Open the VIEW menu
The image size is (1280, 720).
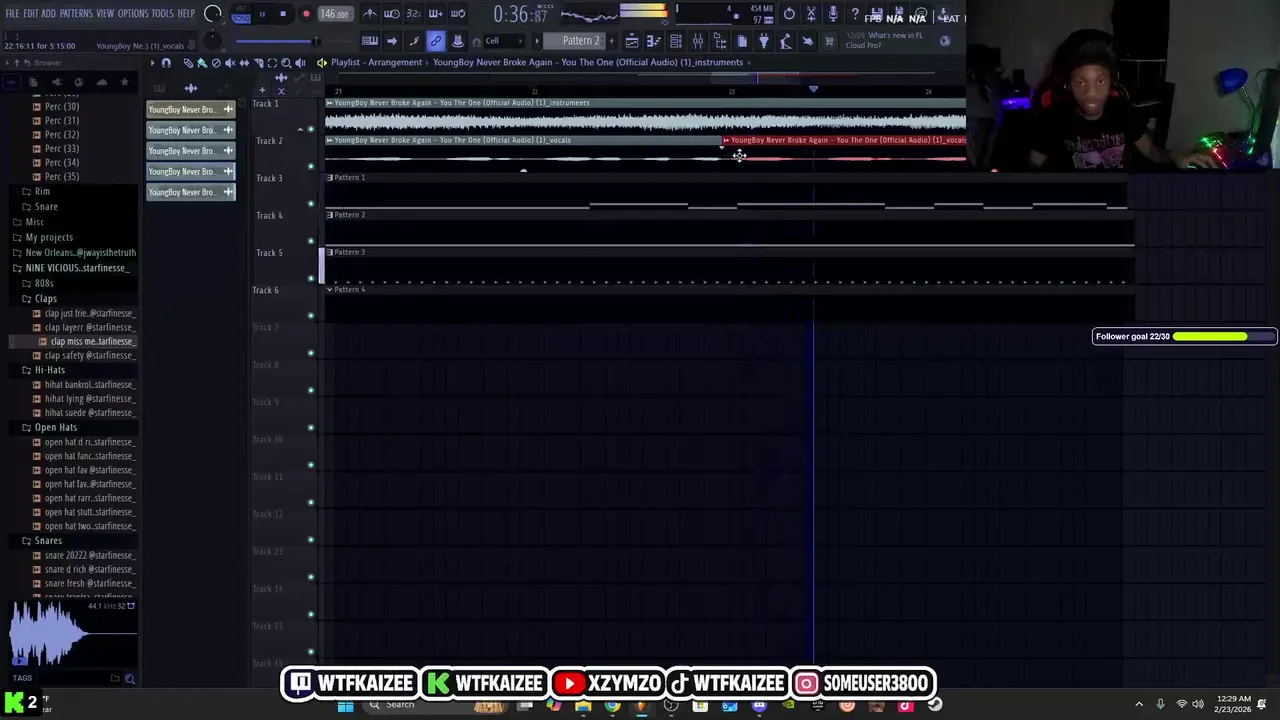coord(105,14)
